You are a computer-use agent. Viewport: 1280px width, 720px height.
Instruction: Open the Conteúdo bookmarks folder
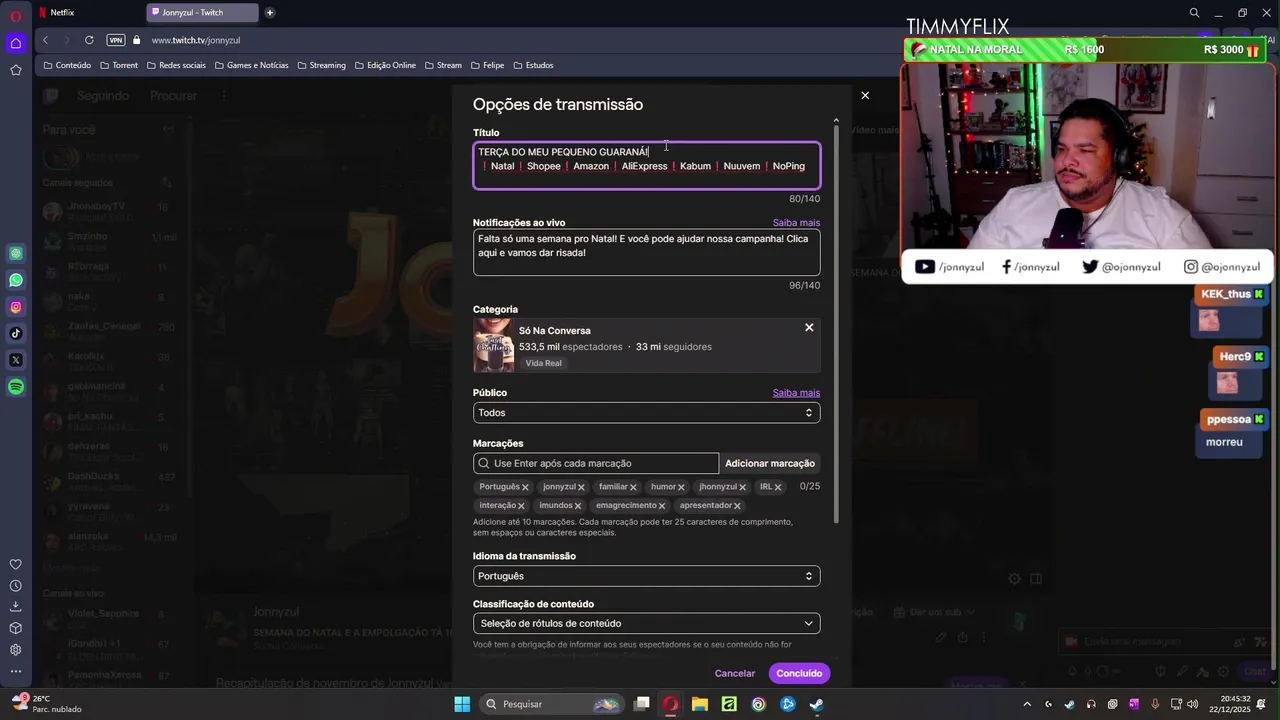coord(67,65)
